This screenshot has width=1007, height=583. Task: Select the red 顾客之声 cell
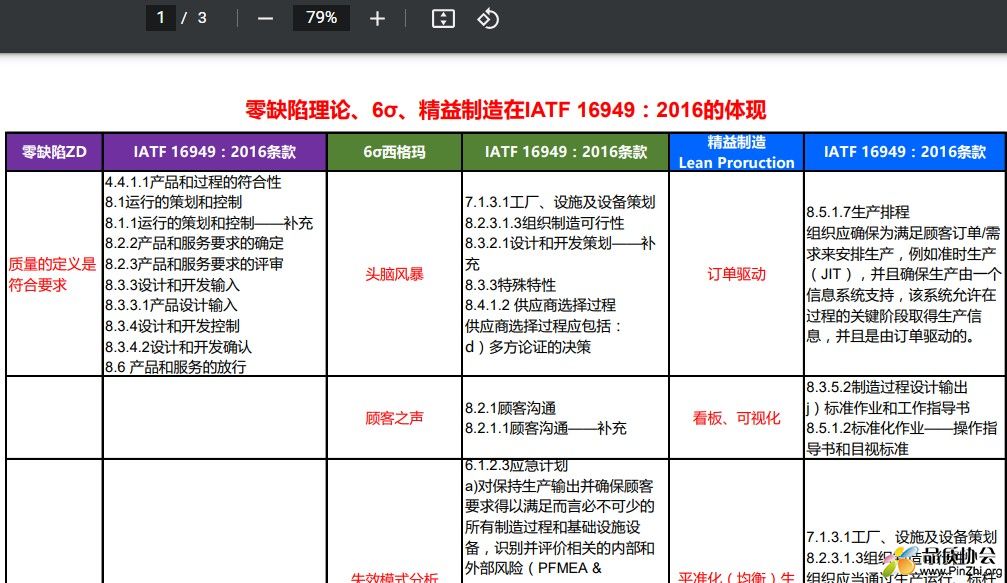pyautogui.click(x=394, y=418)
